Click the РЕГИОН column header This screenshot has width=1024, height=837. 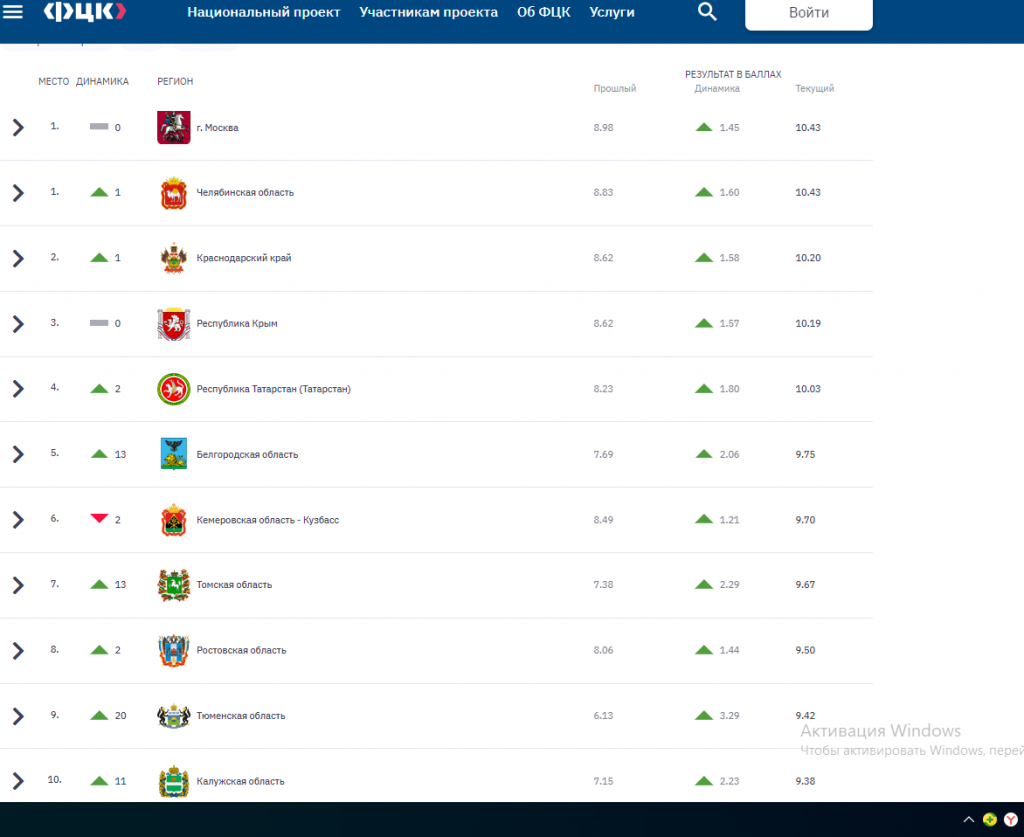175,82
